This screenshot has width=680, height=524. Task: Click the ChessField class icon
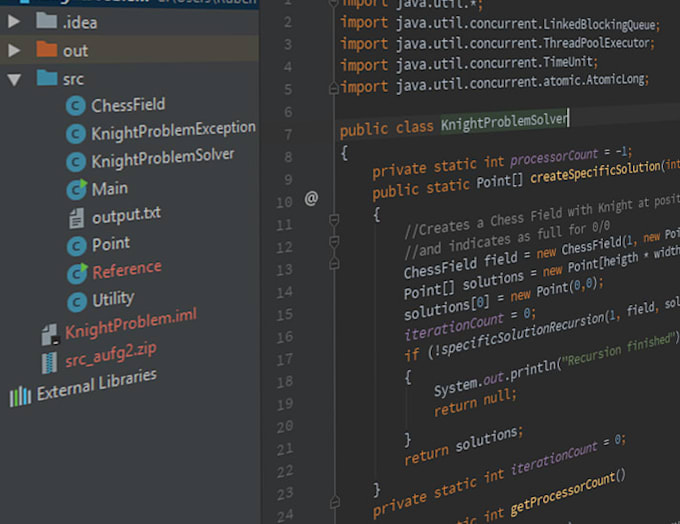tap(75, 106)
